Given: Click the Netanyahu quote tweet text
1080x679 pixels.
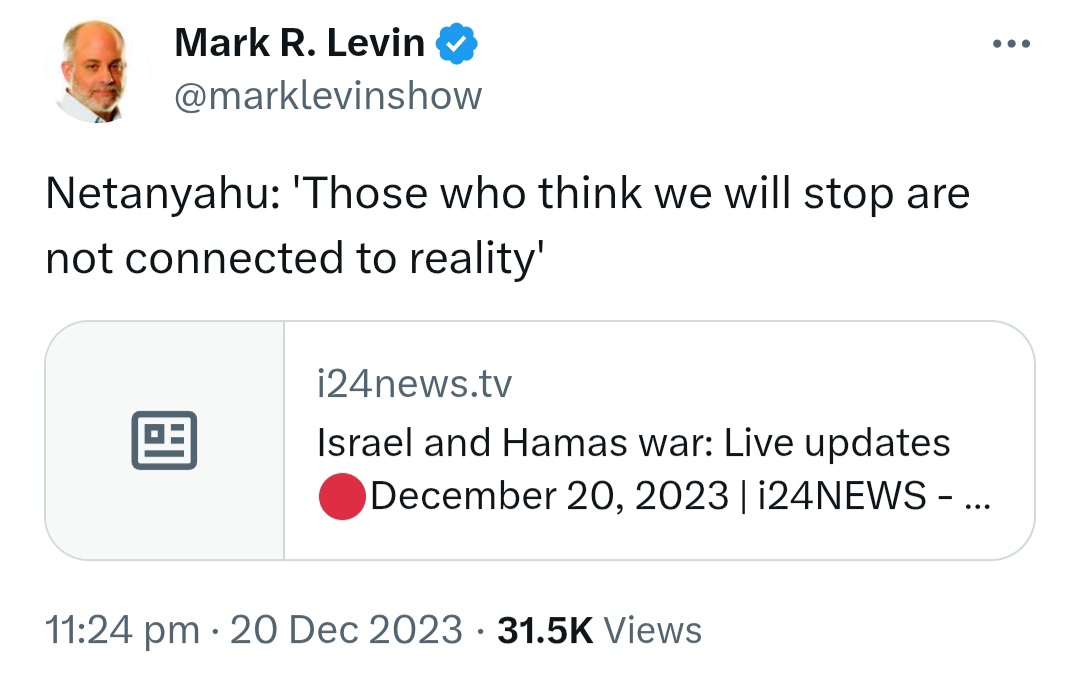Looking at the screenshot, I should click(508, 226).
